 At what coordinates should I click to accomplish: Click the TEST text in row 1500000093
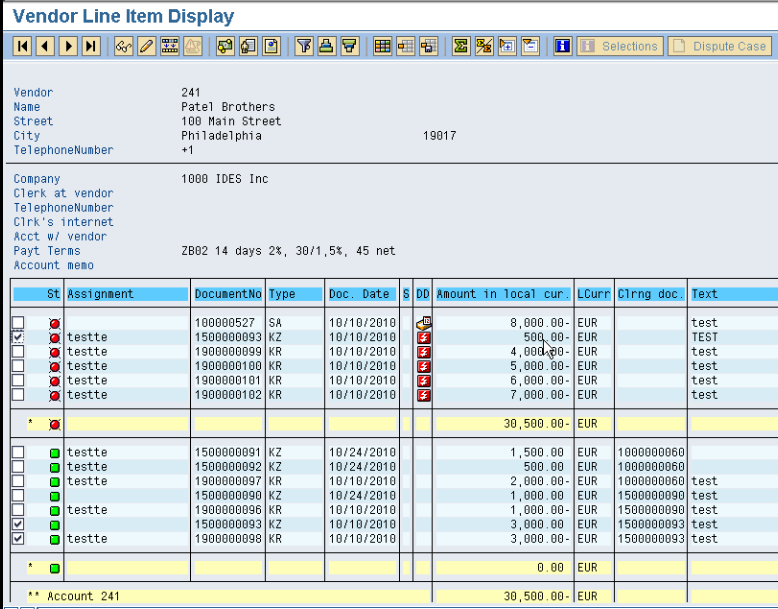705,338
